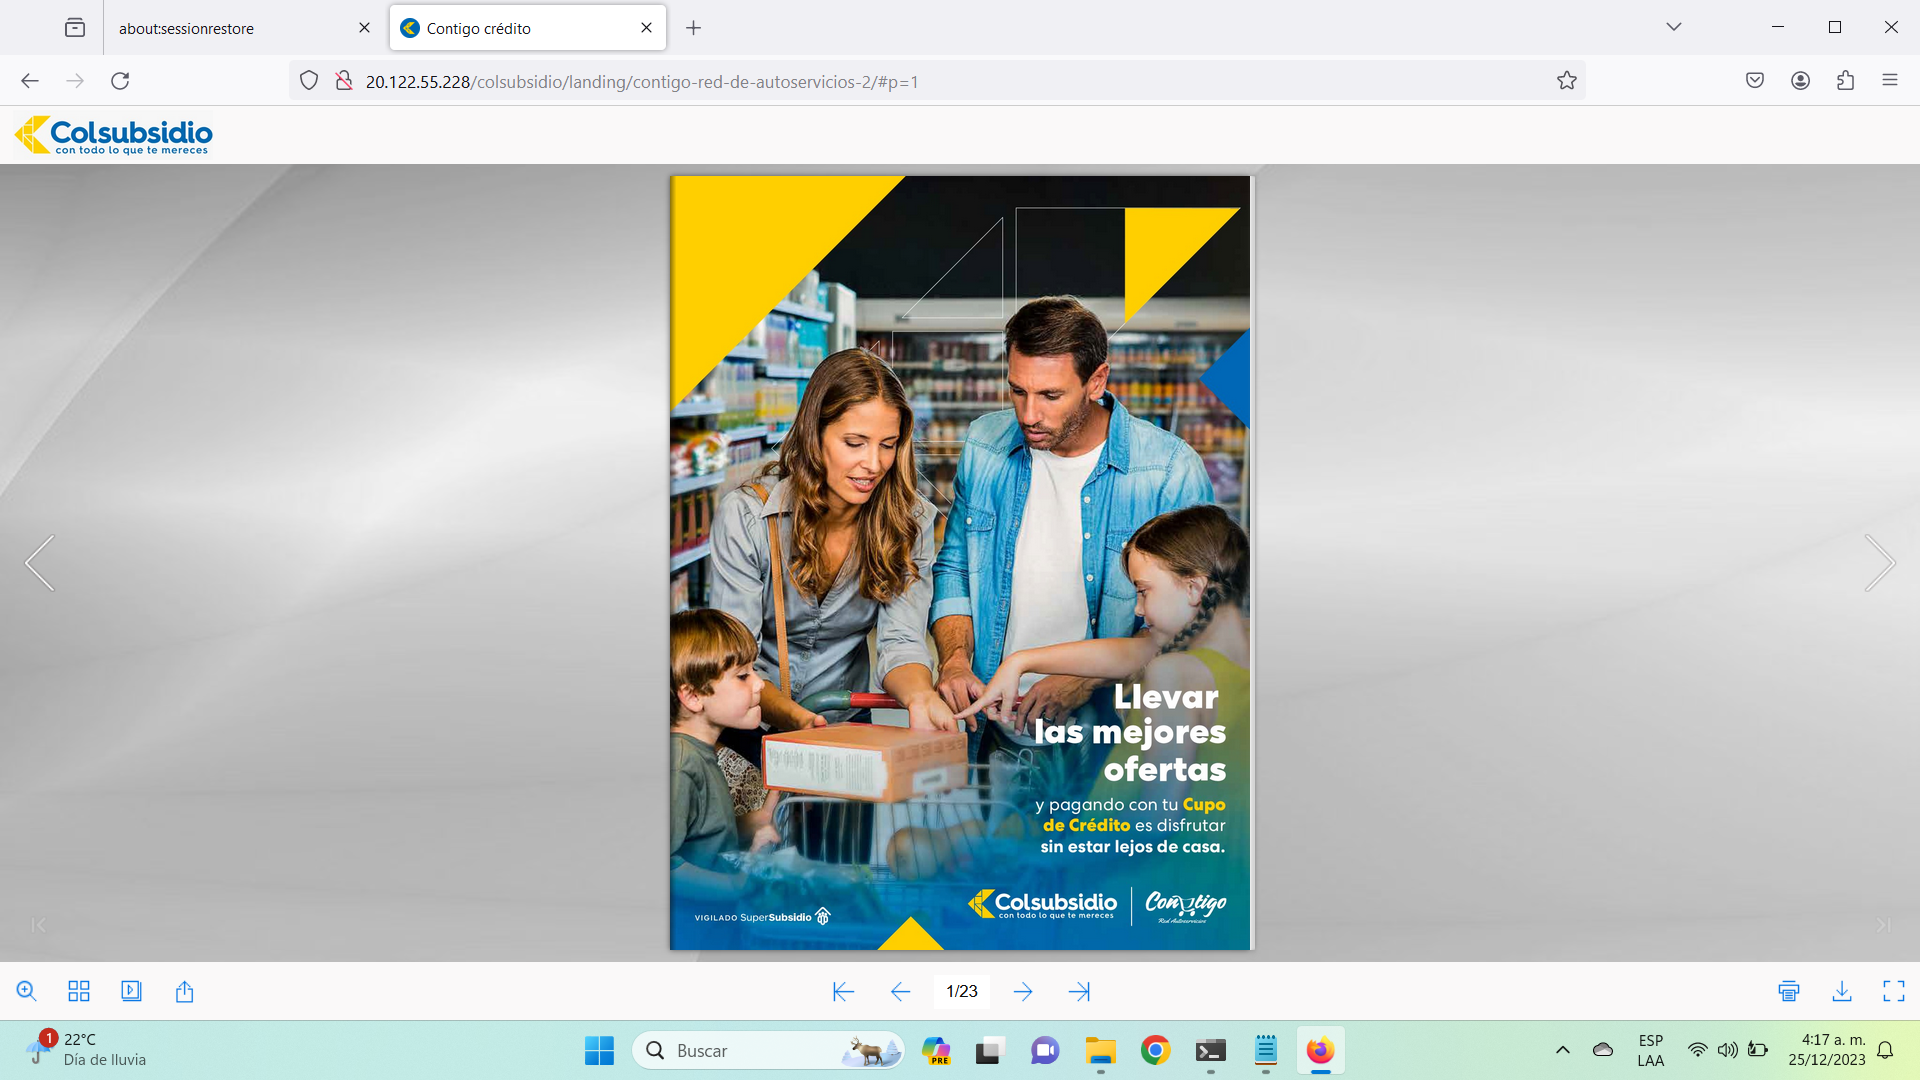Screen dimensions: 1920x1080
Task: Go to the next page using the toolbar arrow
Action: (x=1023, y=991)
